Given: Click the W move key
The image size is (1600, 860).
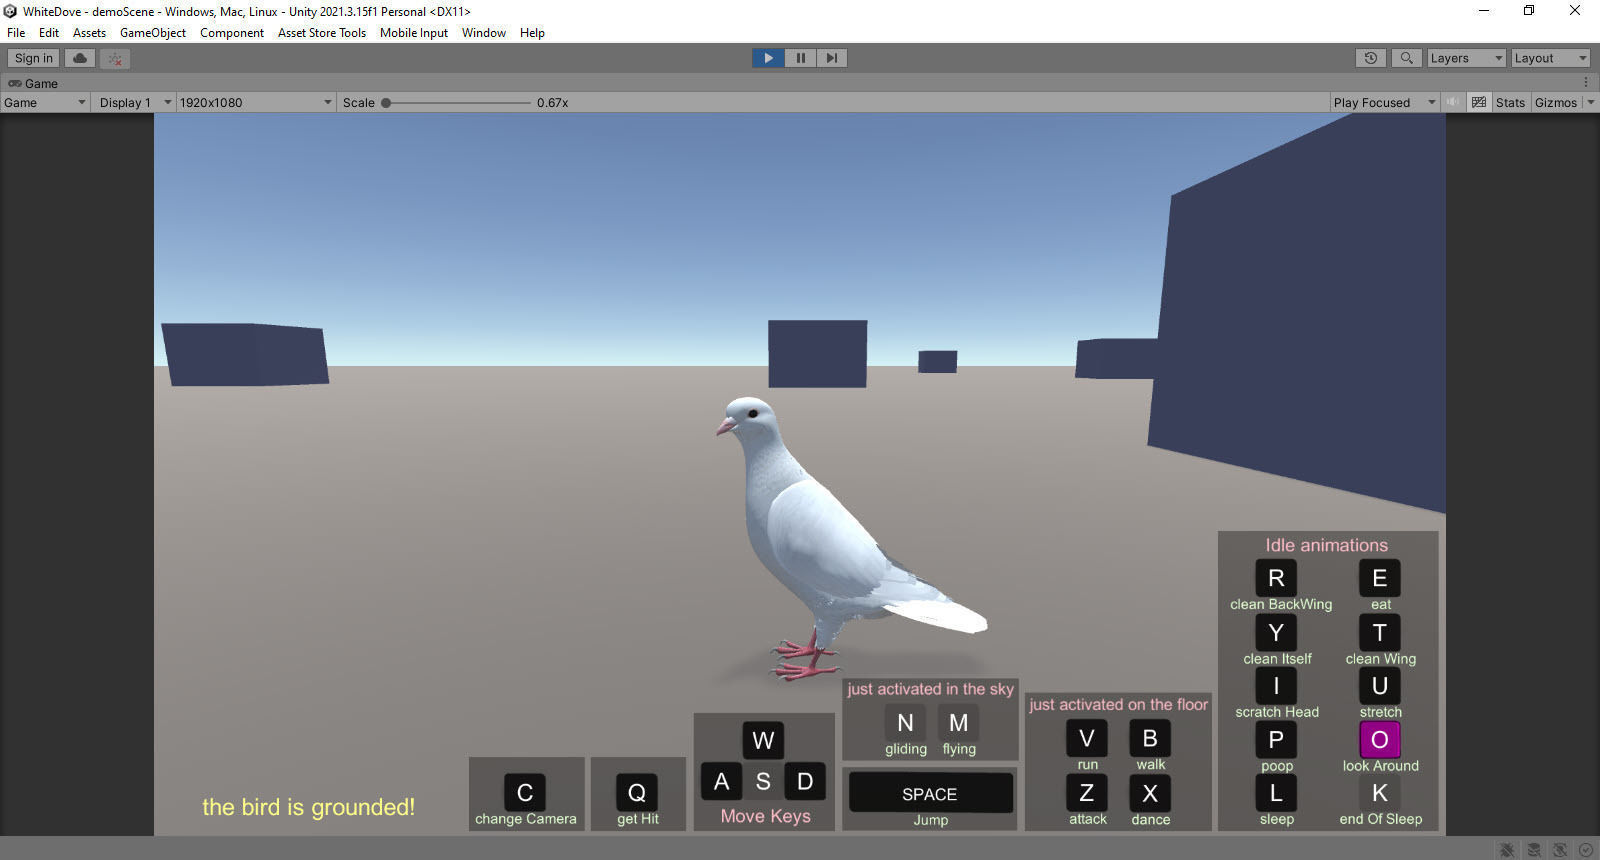Looking at the screenshot, I should click(763, 740).
